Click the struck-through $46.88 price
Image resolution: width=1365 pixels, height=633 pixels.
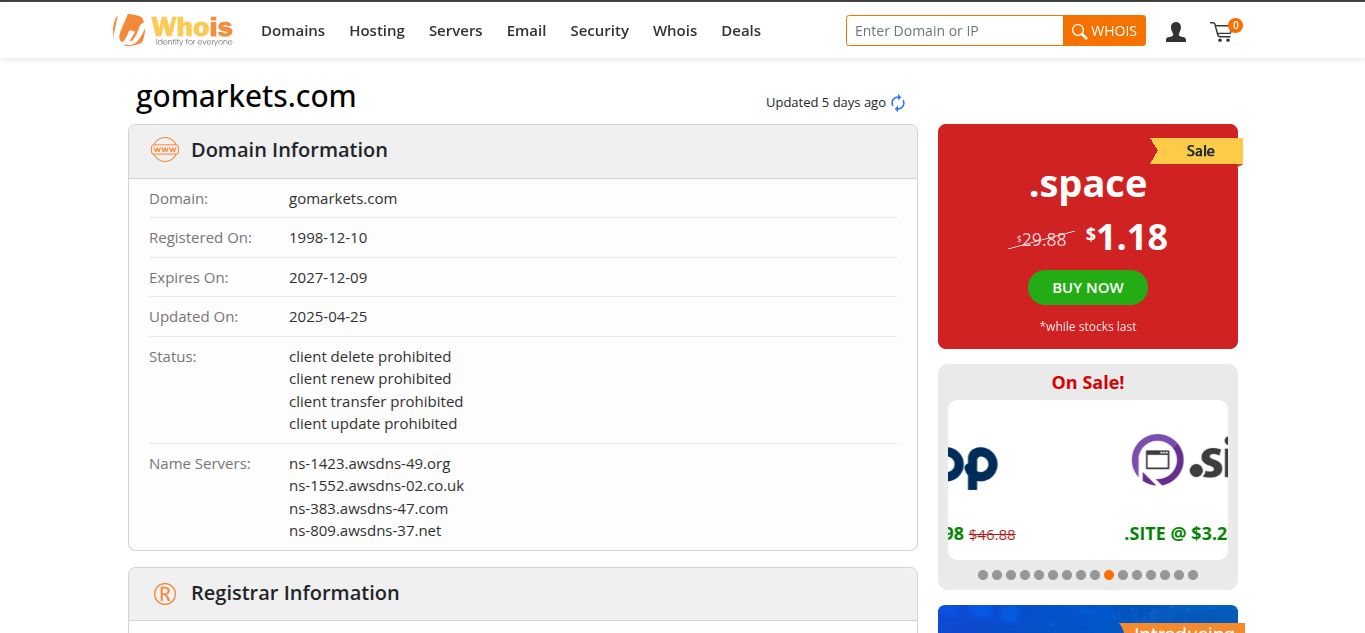tap(992, 535)
